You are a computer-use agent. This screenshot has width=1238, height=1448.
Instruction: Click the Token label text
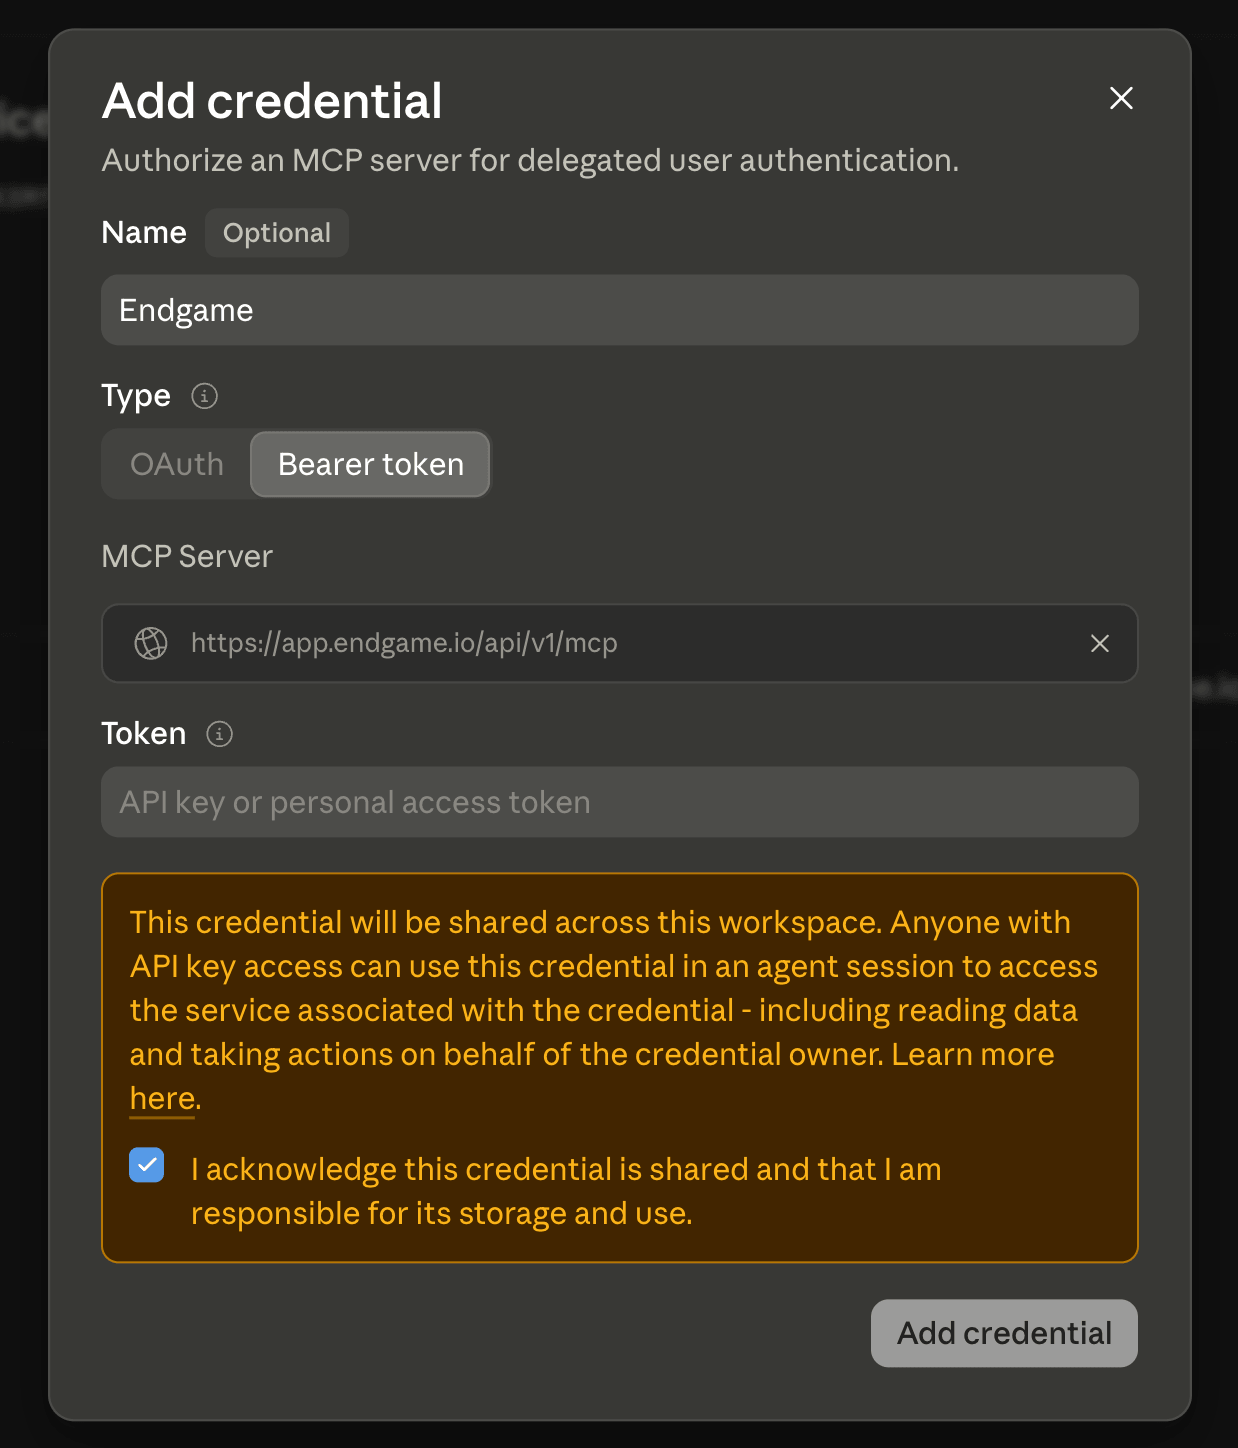(144, 734)
